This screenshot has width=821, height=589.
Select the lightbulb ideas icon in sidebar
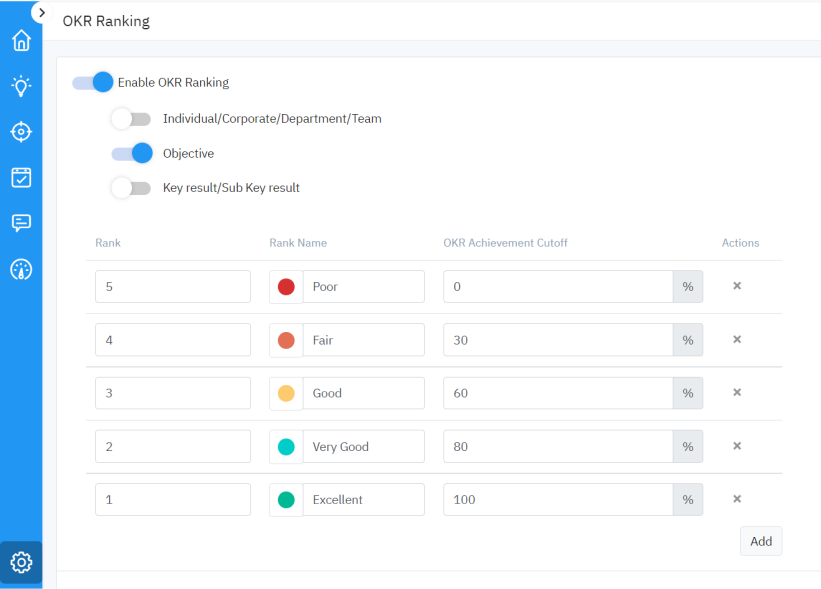[21, 86]
